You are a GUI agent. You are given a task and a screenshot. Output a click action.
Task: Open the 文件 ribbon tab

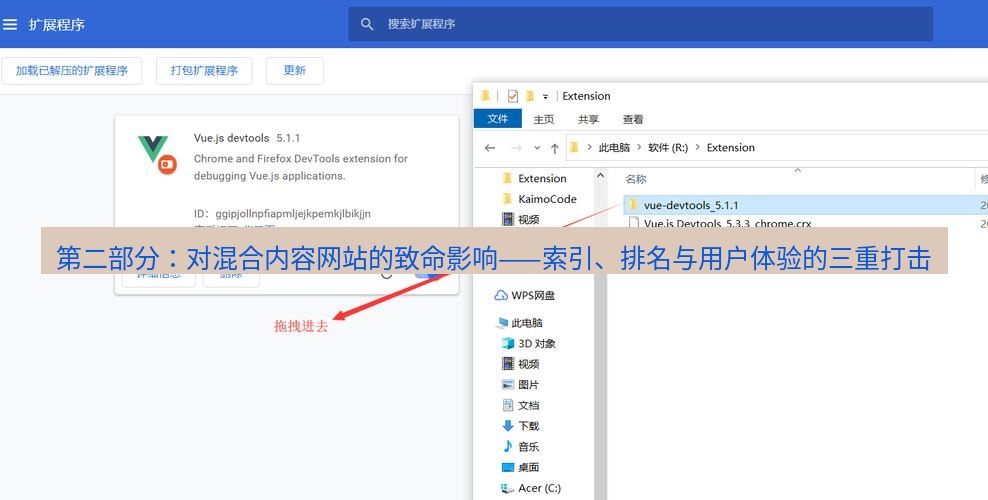(498, 118)
